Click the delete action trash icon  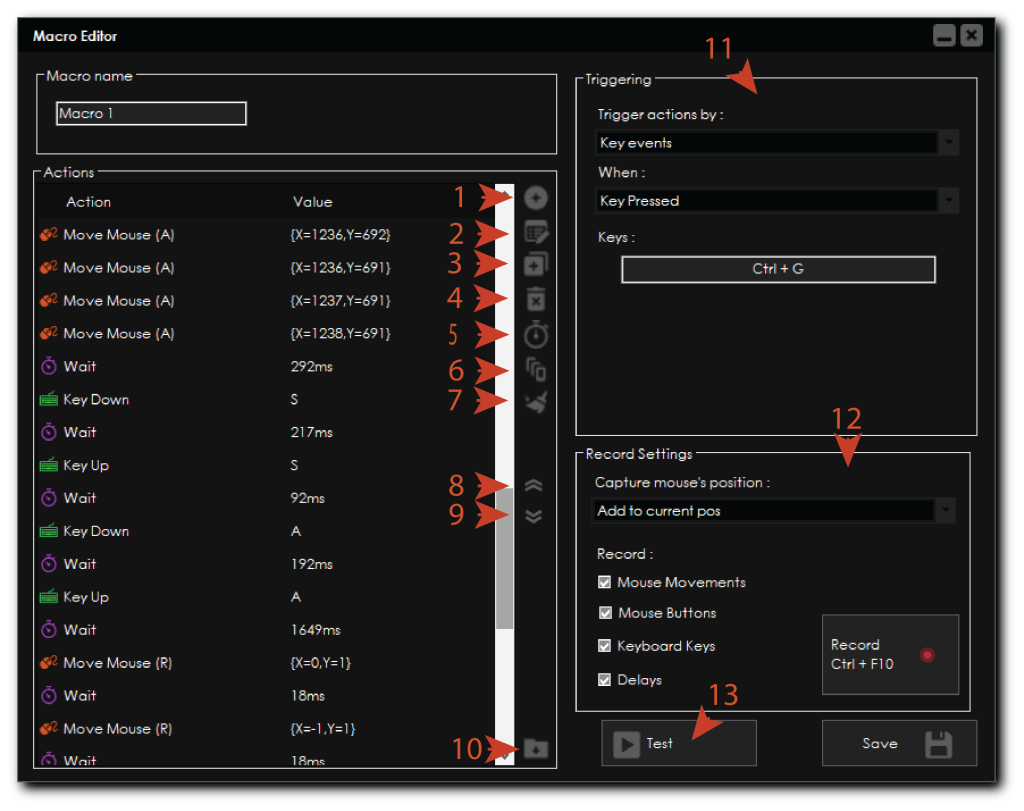click(536, 299)
